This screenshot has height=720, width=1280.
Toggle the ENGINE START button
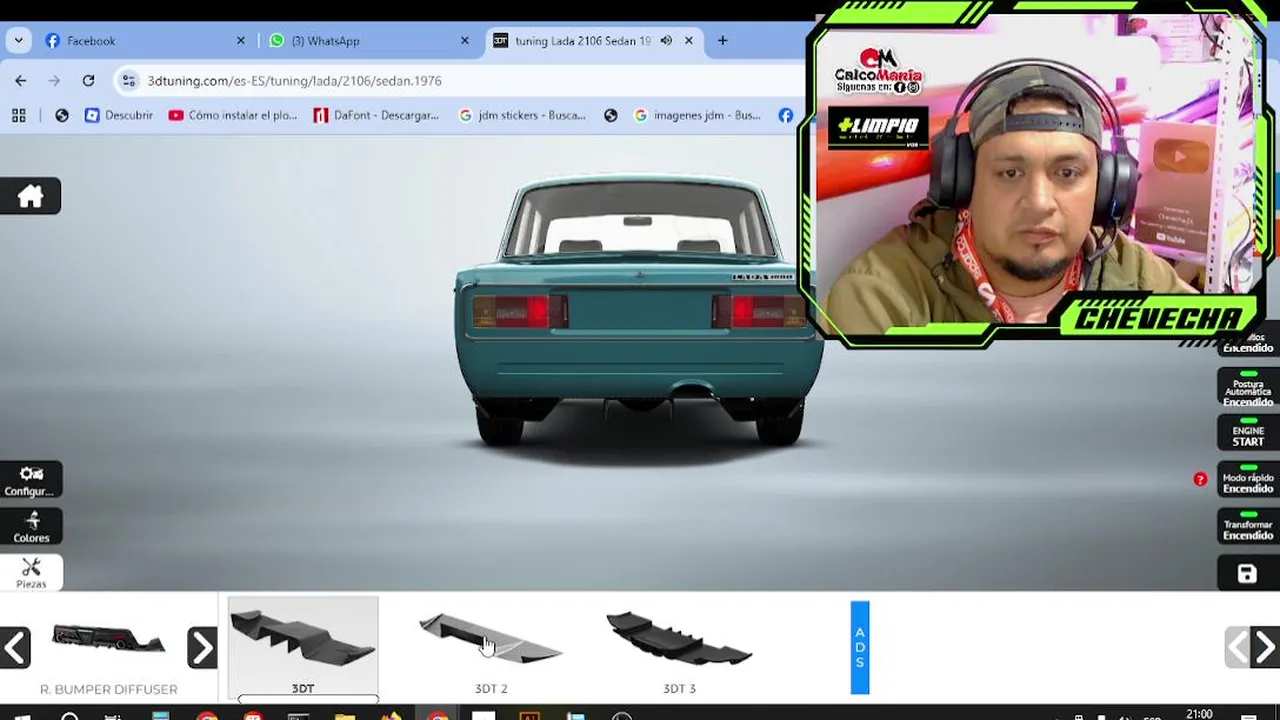(1247, 433)
